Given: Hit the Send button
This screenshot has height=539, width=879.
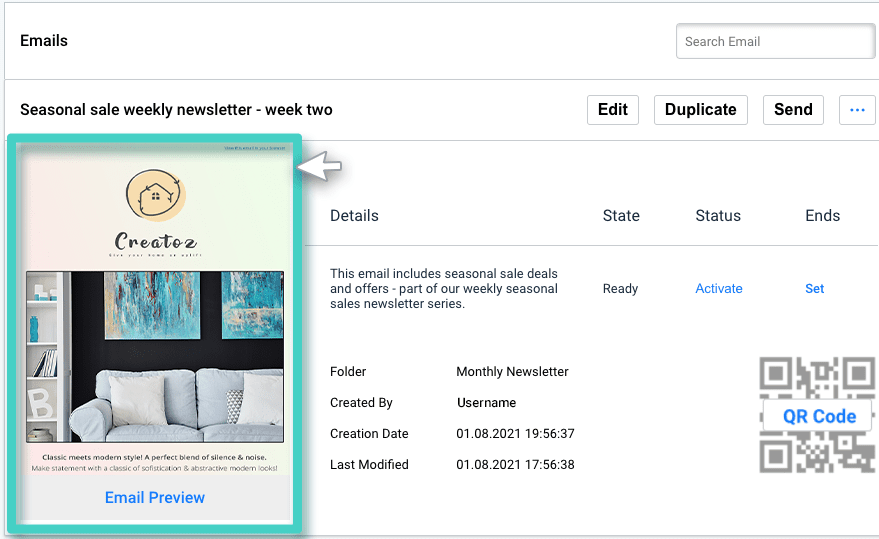Looking at the screenshot, I should point(793,110).
